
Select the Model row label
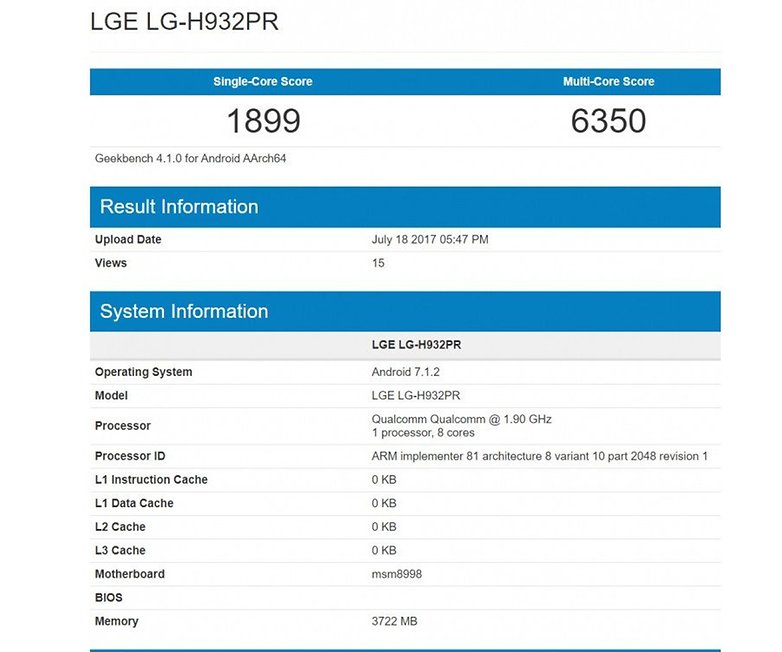tap(111, 396)
